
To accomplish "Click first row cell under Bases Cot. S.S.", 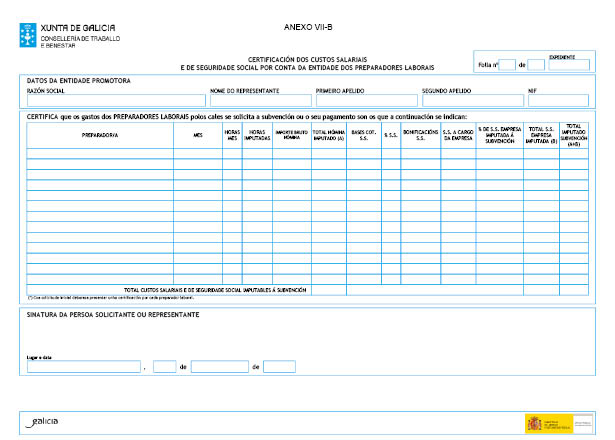I will pyautogui.click(x=363, y=154).
